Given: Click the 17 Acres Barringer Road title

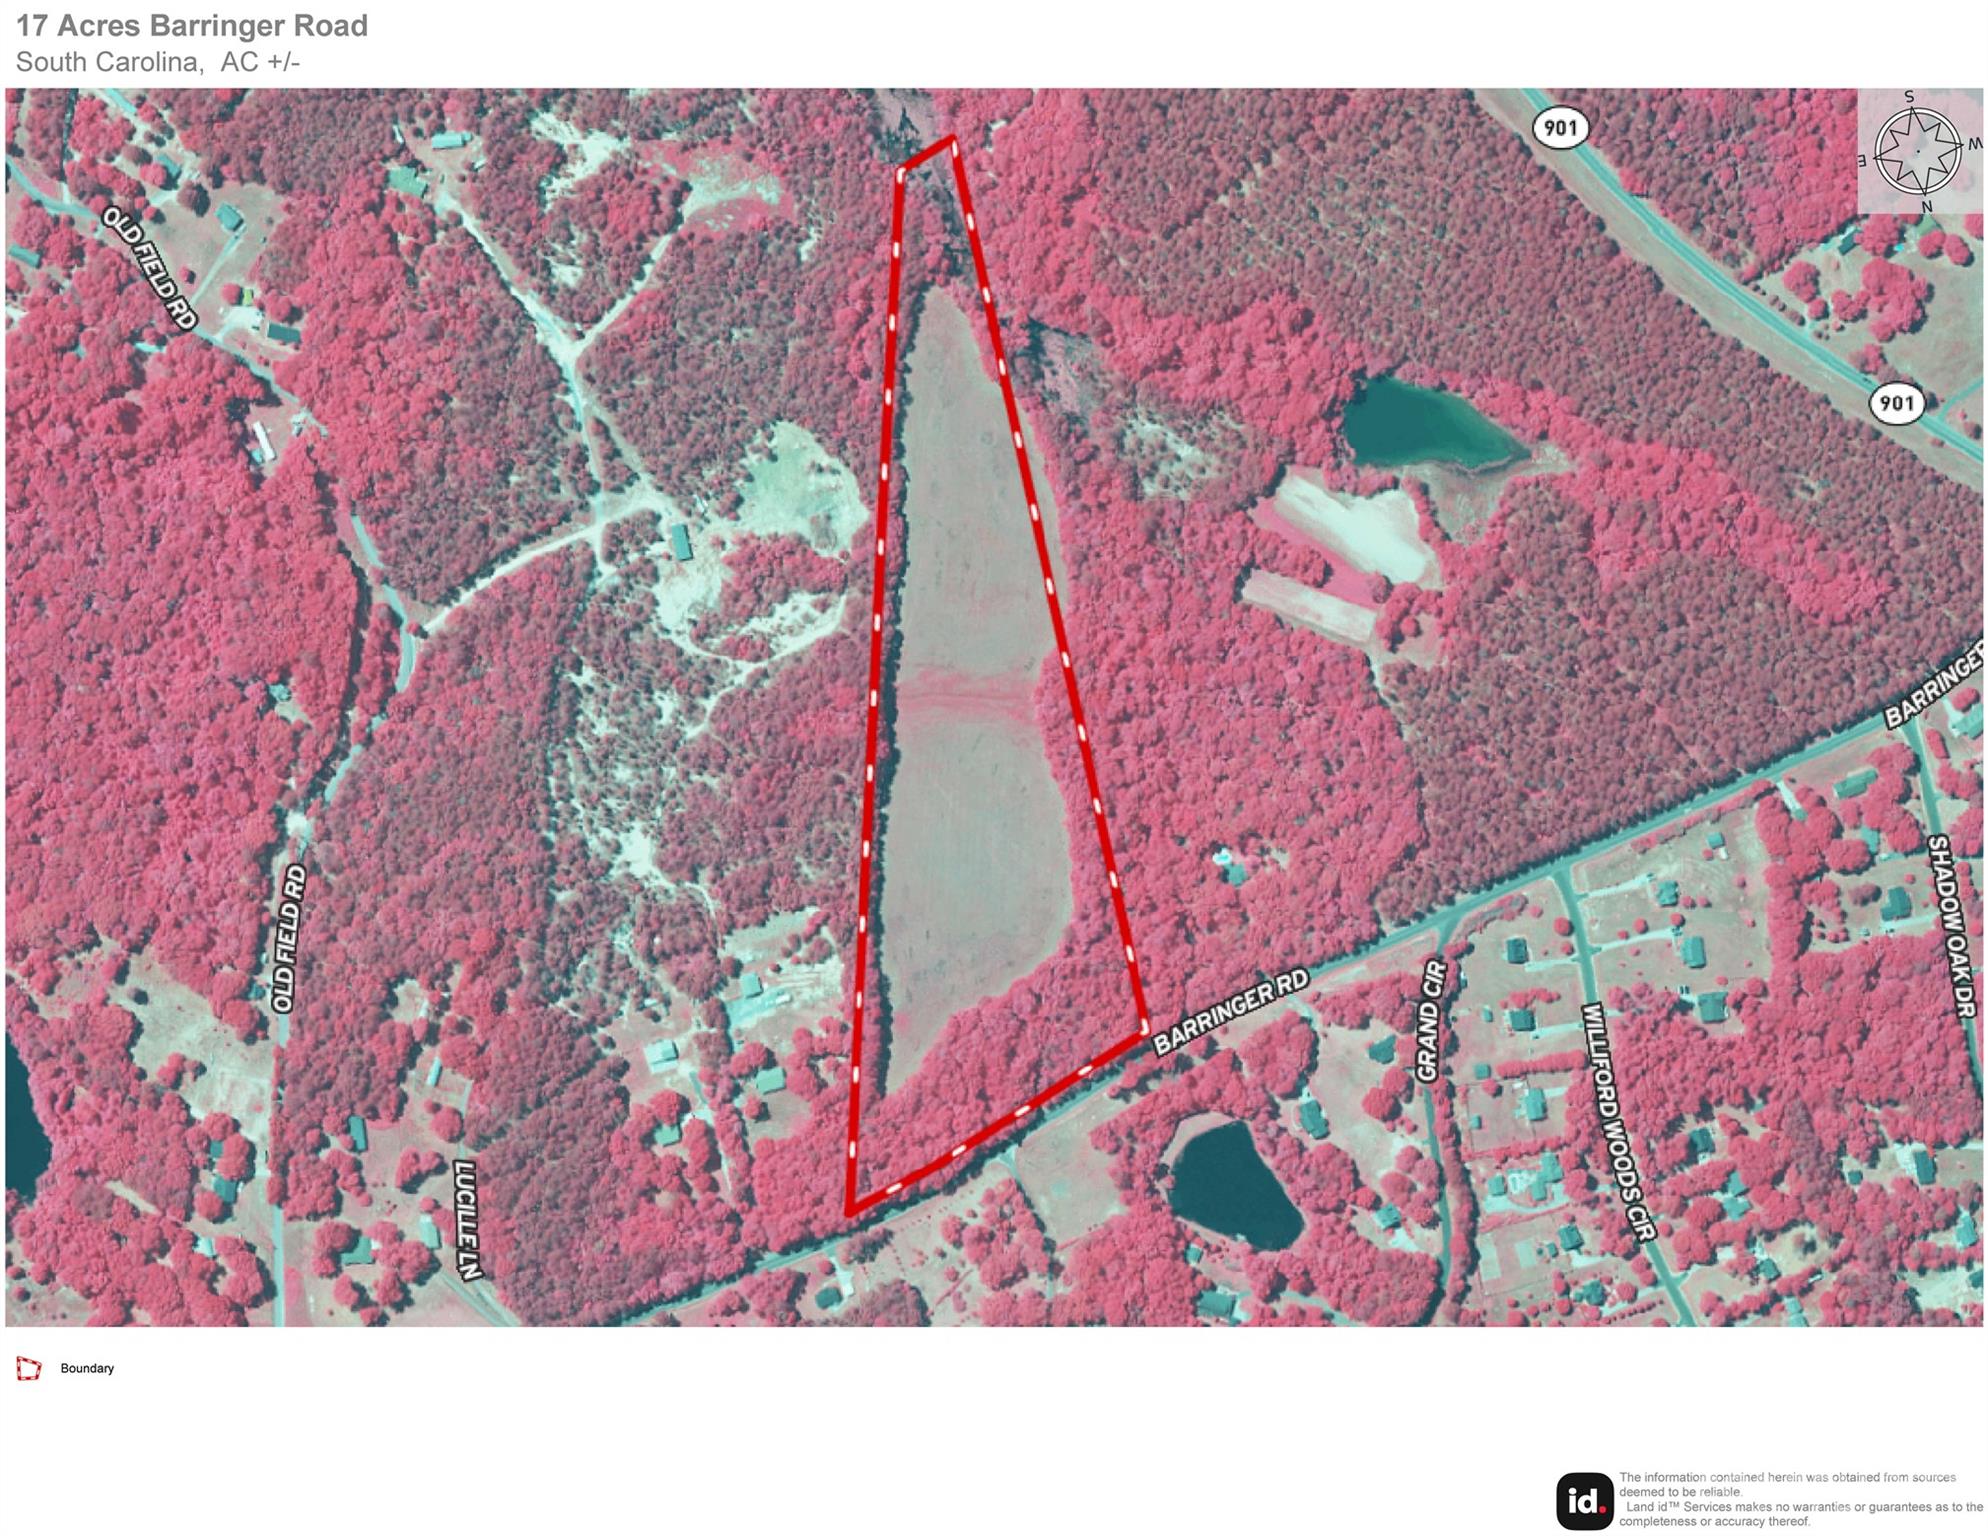Looking at the screenshot, I should pyautogui.click(x=192, y=25).
